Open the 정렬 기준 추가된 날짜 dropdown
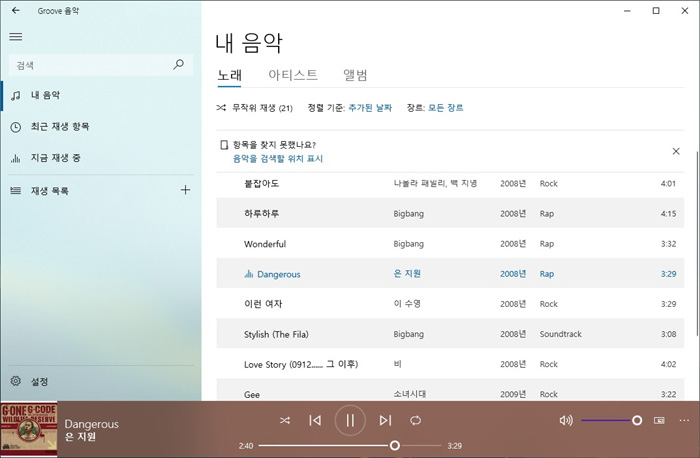Image resolution: width=700 pixels, height=458 pixels. tap(370, 108)
